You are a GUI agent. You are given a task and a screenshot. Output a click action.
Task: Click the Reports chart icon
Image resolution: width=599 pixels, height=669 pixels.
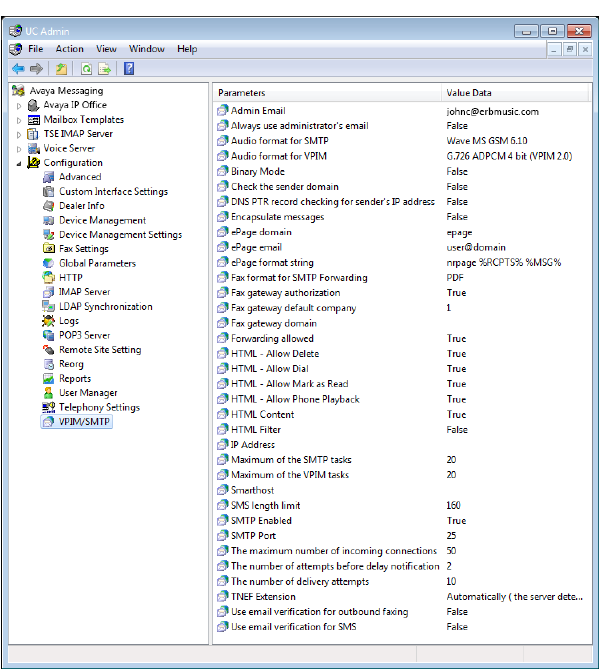[49, 378]
